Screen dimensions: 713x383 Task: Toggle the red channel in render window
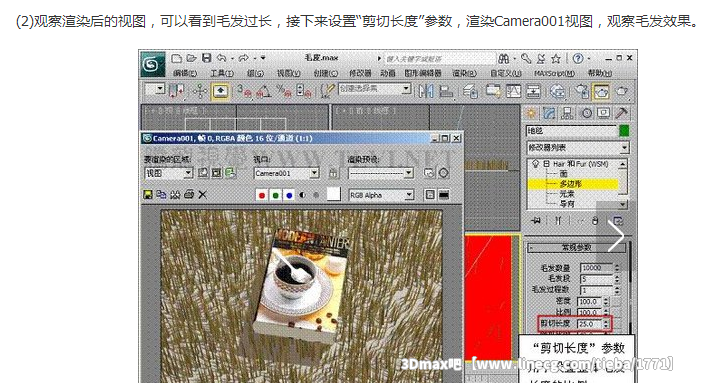261,195
